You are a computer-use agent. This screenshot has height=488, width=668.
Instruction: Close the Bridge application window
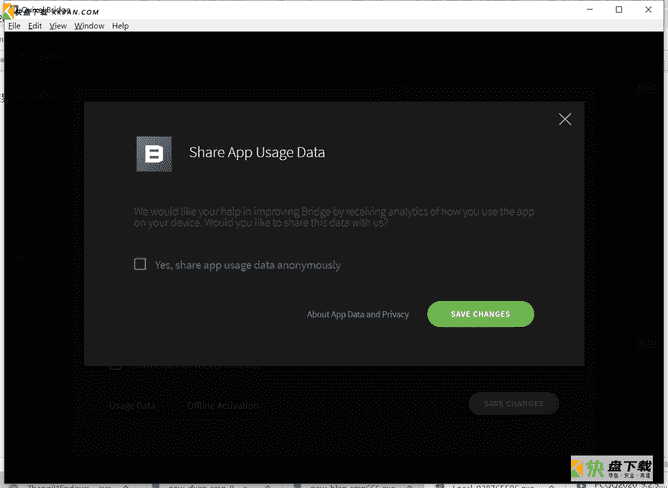648,9
